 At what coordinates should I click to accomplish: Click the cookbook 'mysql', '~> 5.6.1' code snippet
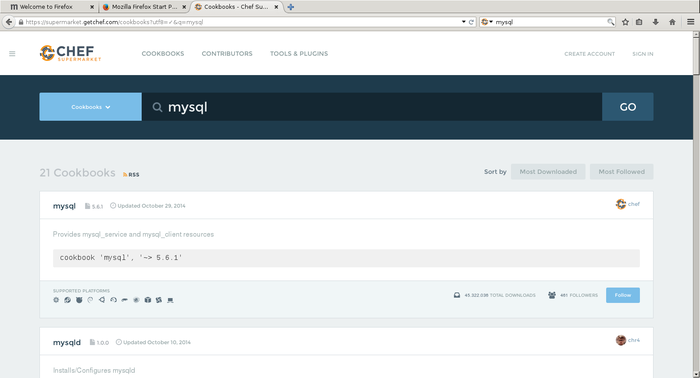pyautogui.click(x=346, y=258)
